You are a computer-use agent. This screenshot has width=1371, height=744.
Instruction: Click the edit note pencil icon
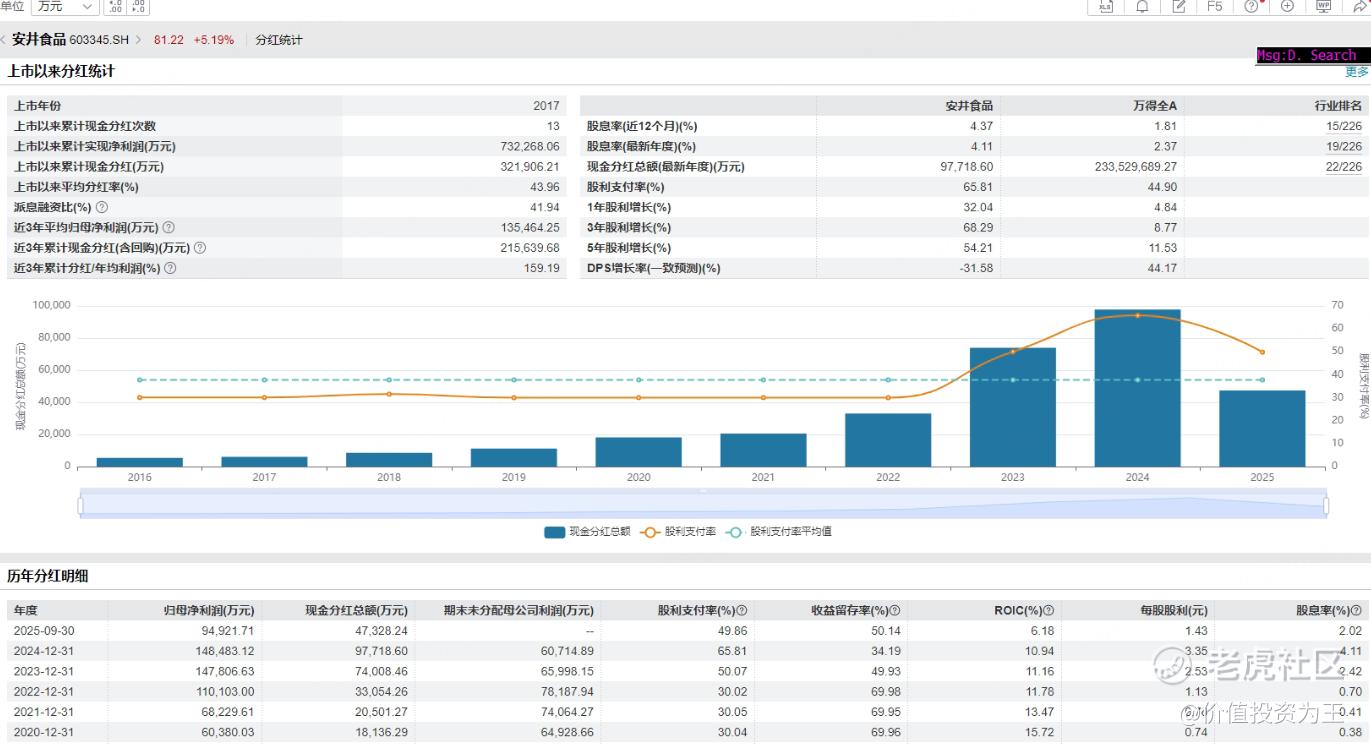pos(1179,7)
